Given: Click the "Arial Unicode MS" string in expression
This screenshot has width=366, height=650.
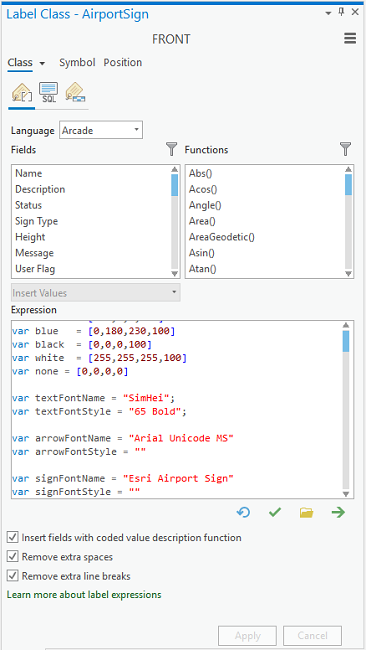Looking at the screenshot, I should click(x=181, y=438).
